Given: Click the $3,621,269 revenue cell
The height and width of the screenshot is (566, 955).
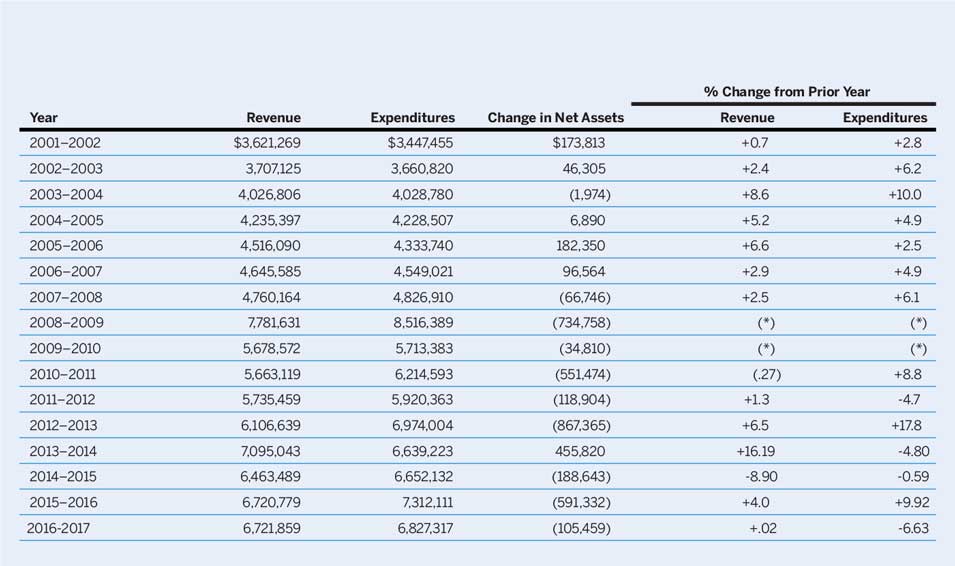Looking at the screenshot, I should [266, 143].
